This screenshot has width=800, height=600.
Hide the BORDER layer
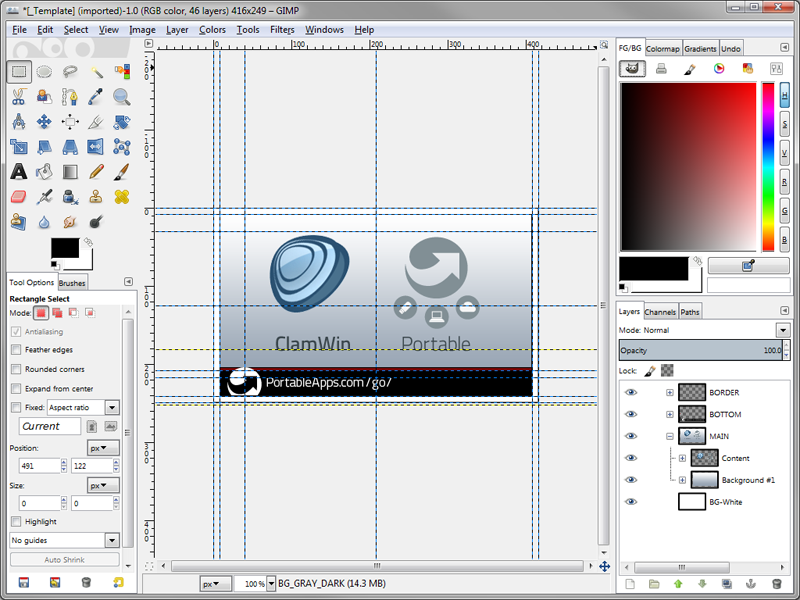(x=631, y=392)
